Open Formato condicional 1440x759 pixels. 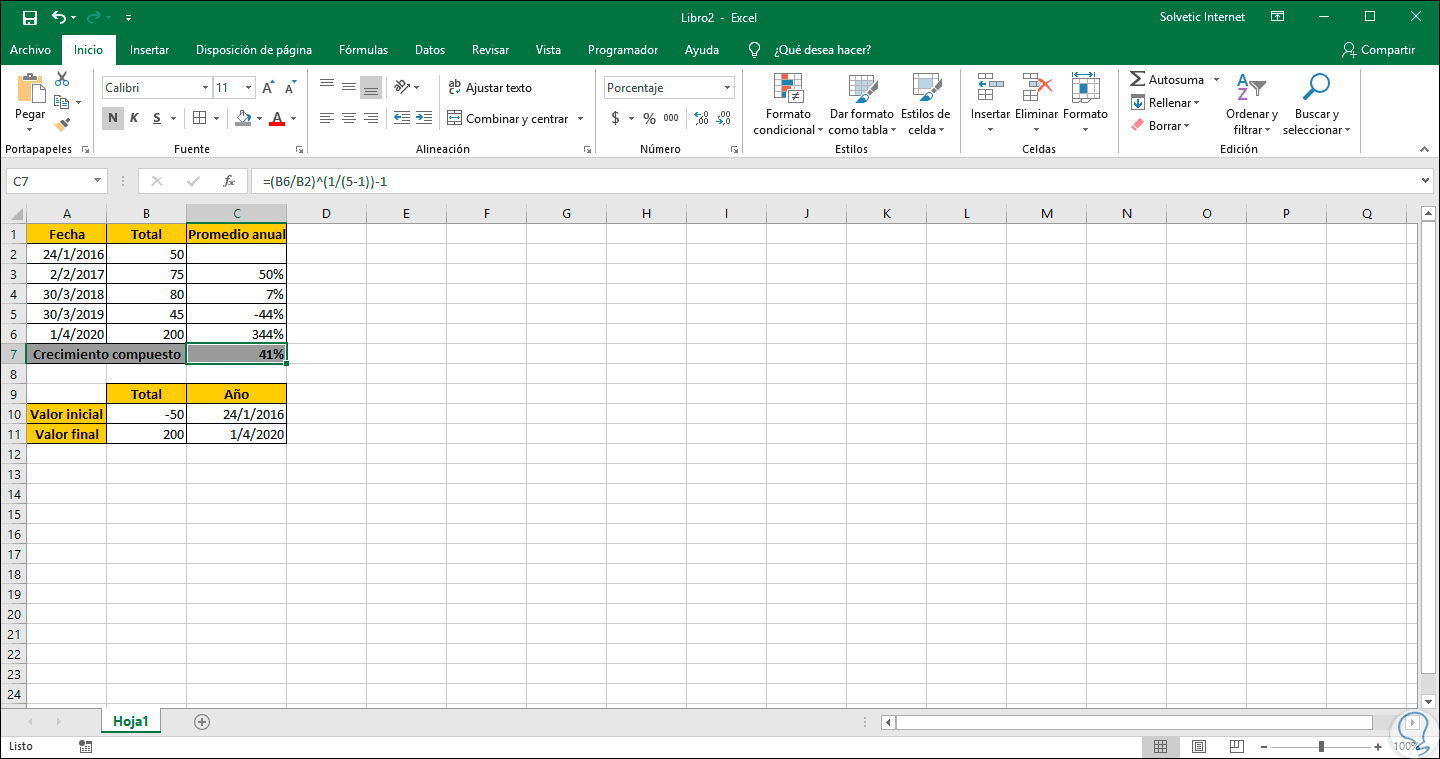788,104
